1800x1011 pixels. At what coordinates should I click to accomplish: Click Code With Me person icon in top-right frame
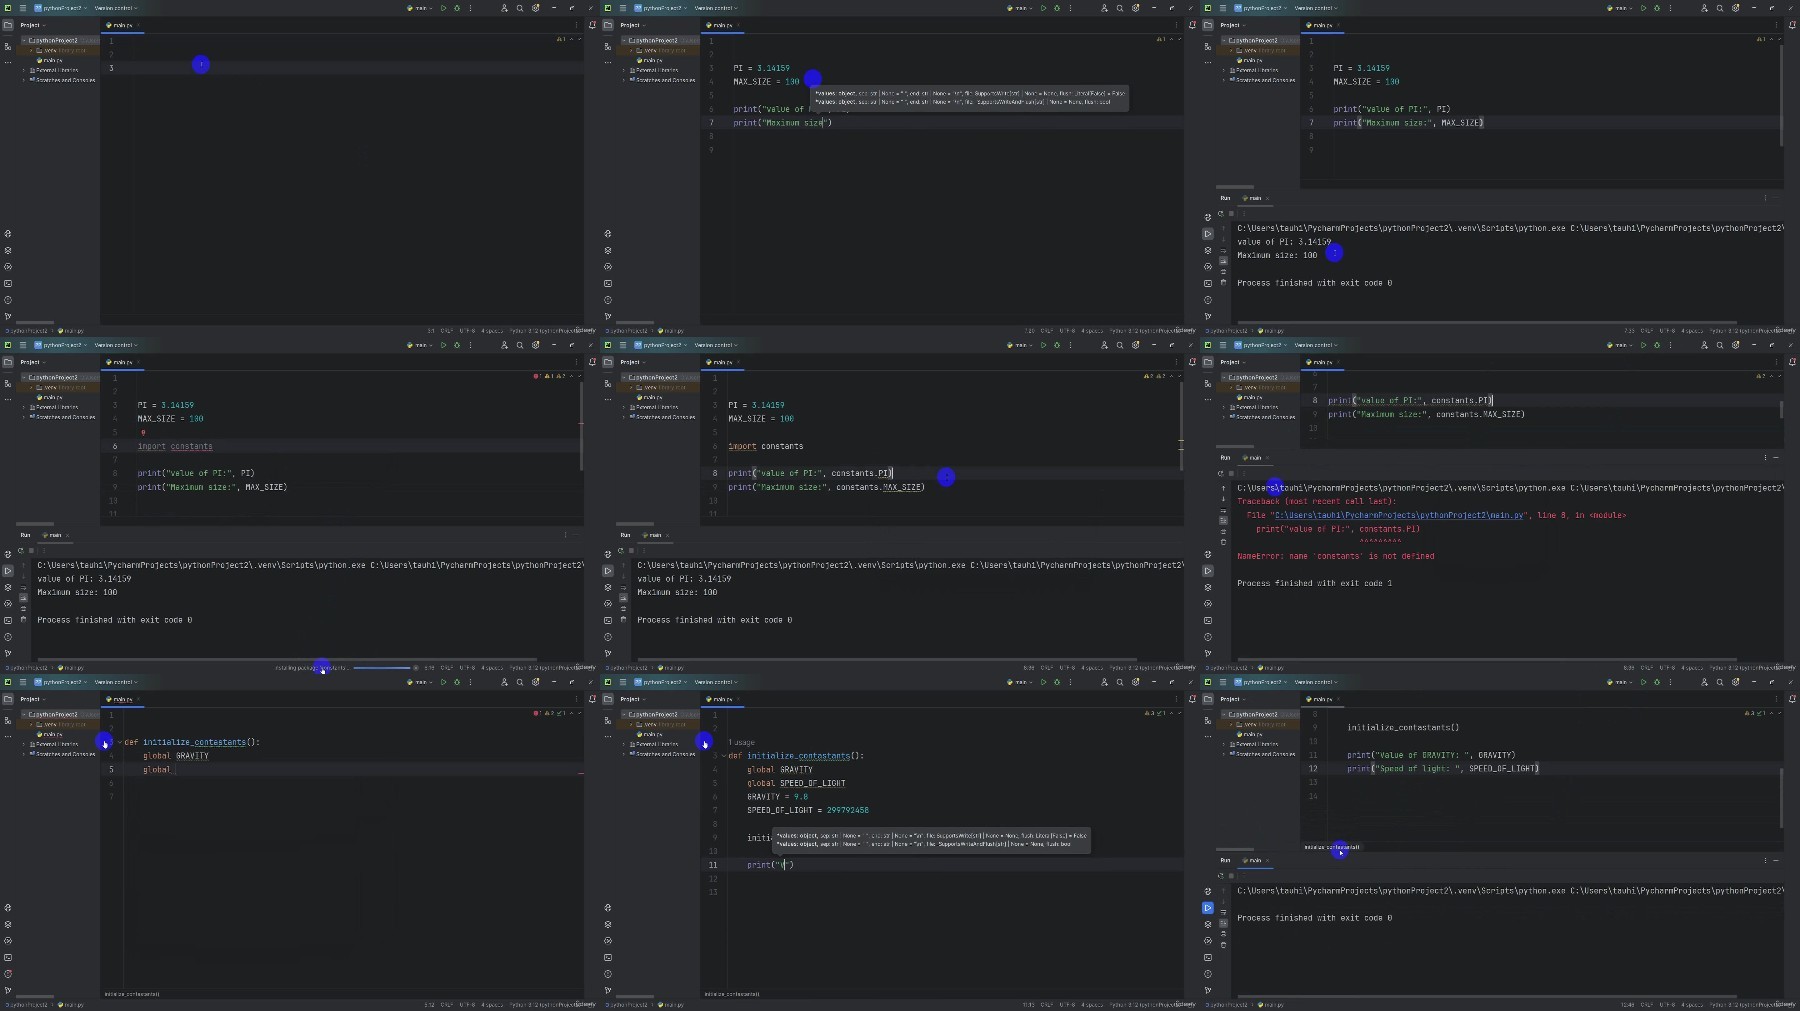[x=1704, y=8]
